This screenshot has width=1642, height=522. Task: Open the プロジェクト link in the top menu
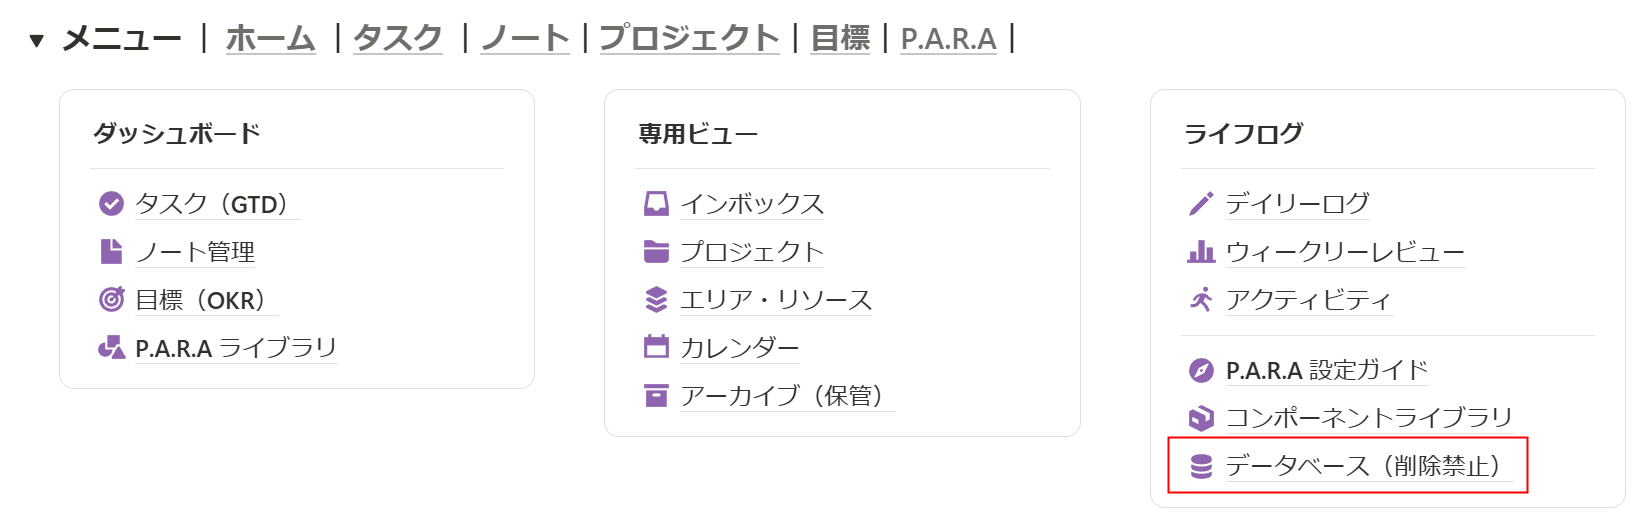689,38
